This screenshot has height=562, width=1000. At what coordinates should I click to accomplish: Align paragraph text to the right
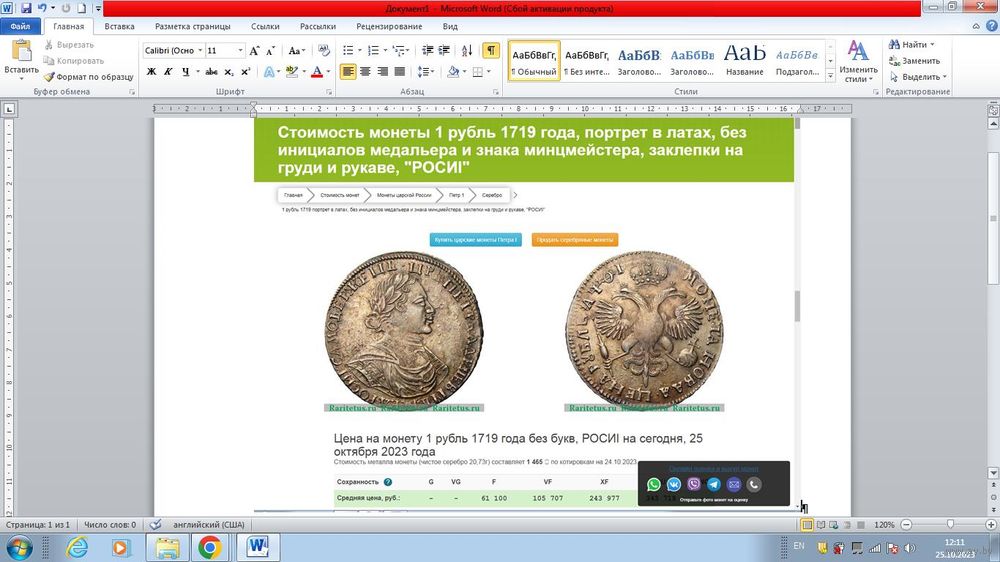click(382, 71)
